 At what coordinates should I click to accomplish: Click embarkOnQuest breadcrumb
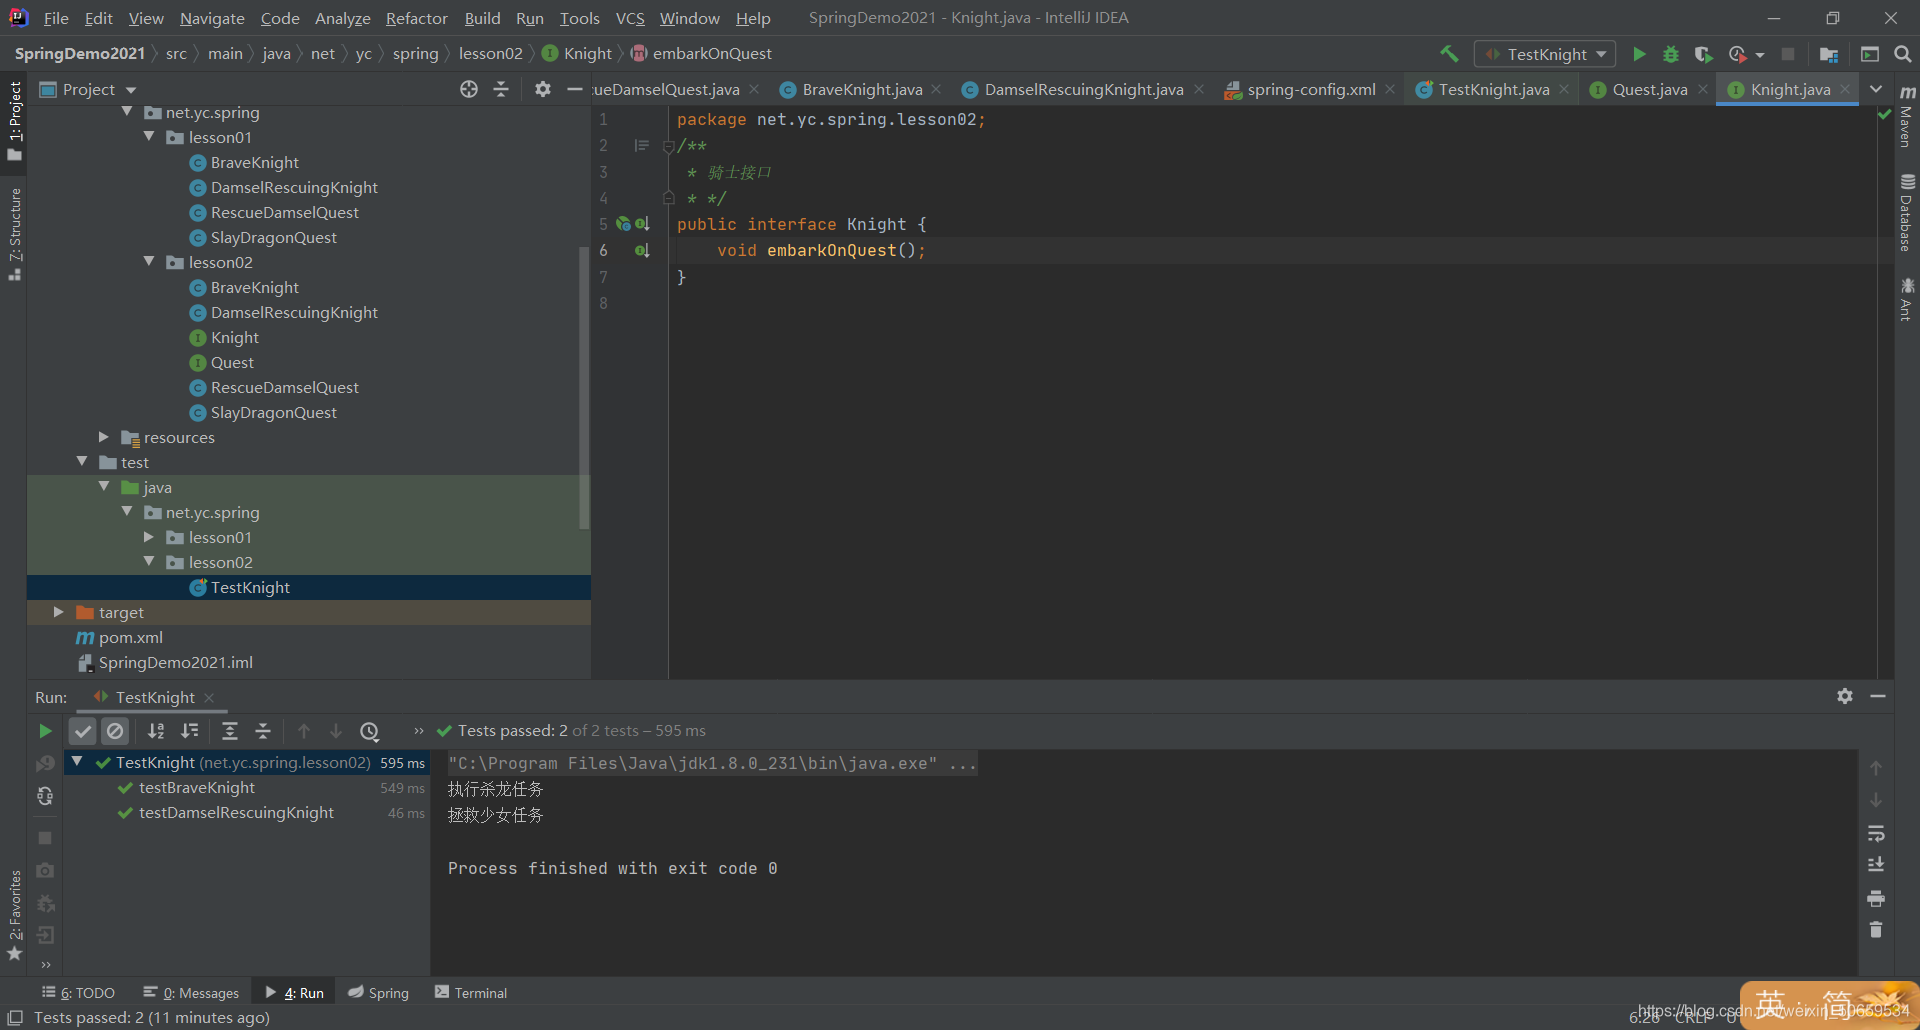click(x=701, y=54)
